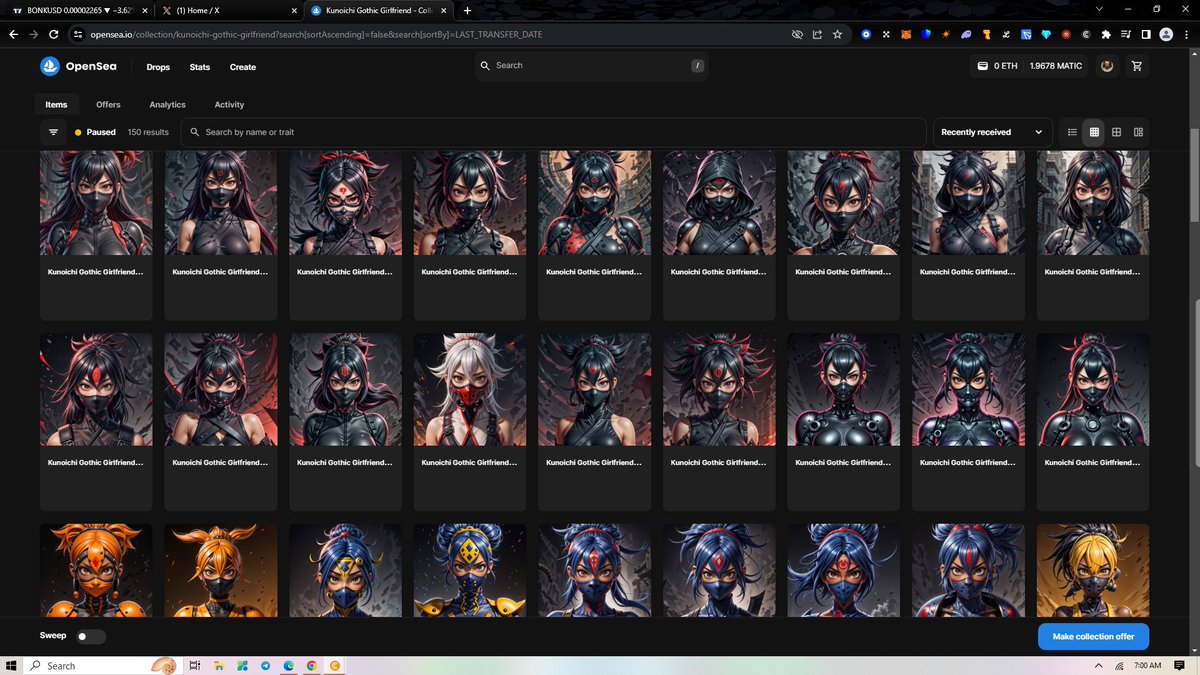The image size is (1200, 675).
Task: Click the share page icon in address bar
Action: click(817, 34)
